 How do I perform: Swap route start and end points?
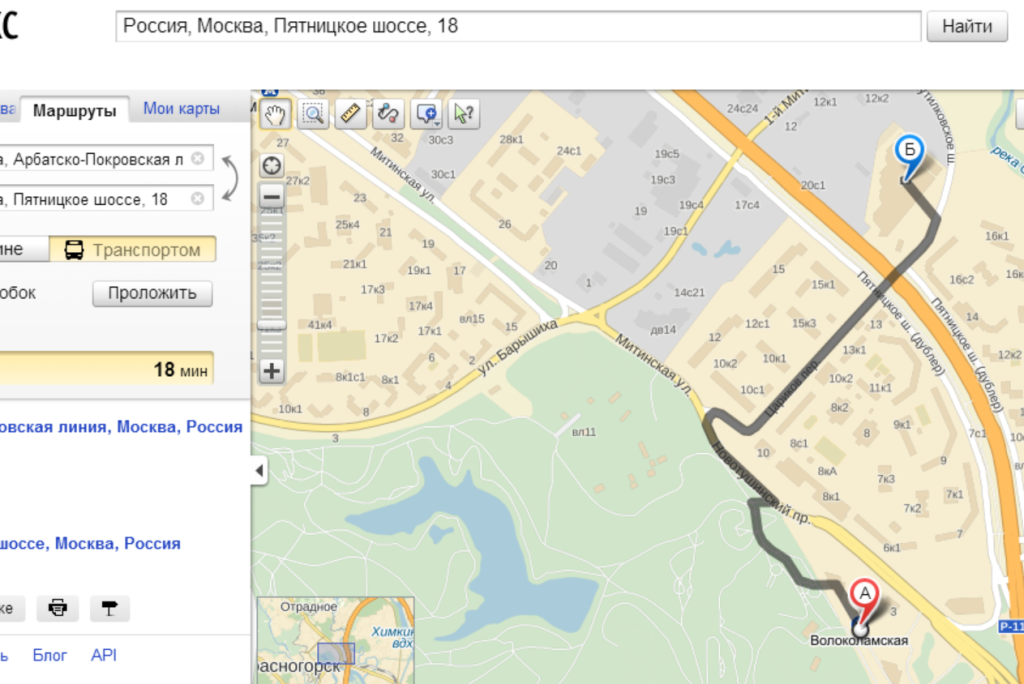click(229, 178)
